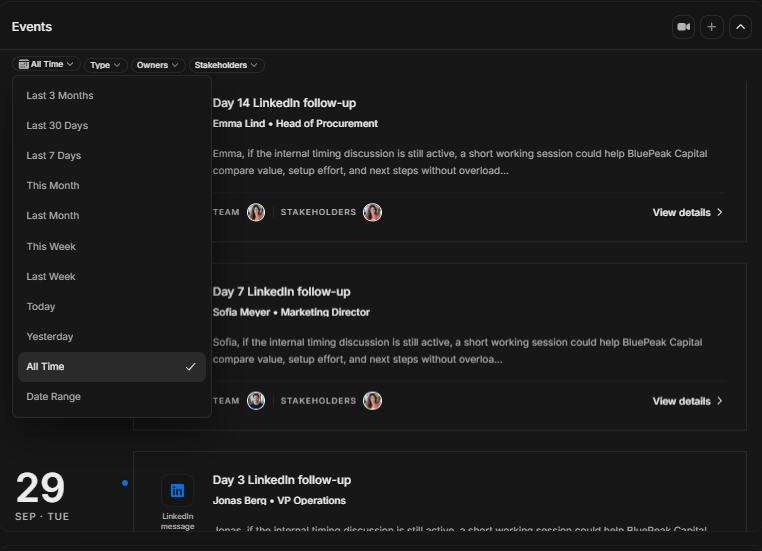
Task: Select Last 30 Days option
Action: 112,126
